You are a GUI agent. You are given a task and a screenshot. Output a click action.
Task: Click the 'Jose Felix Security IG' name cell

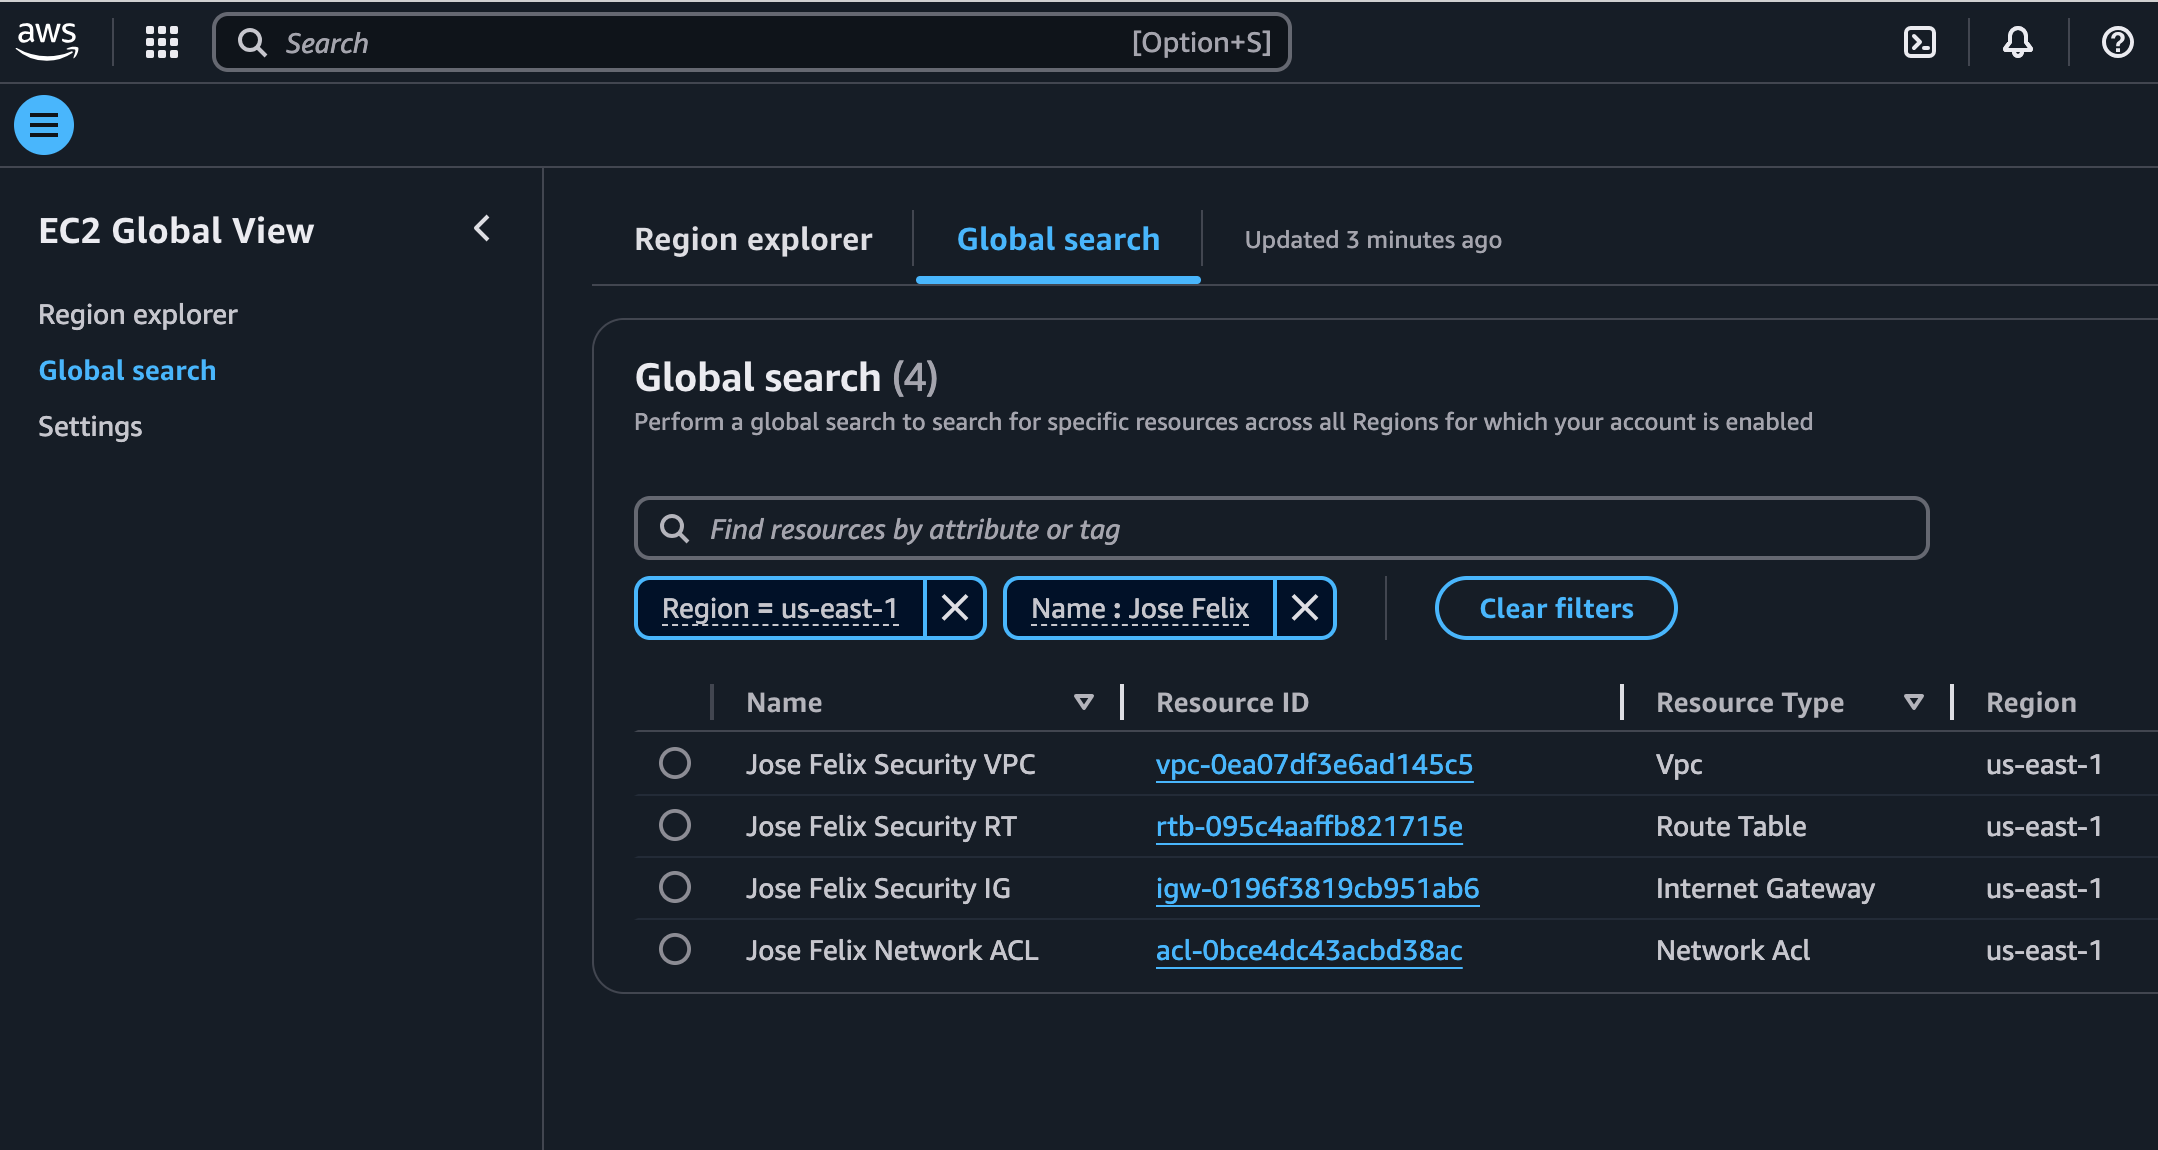point(878,888)
